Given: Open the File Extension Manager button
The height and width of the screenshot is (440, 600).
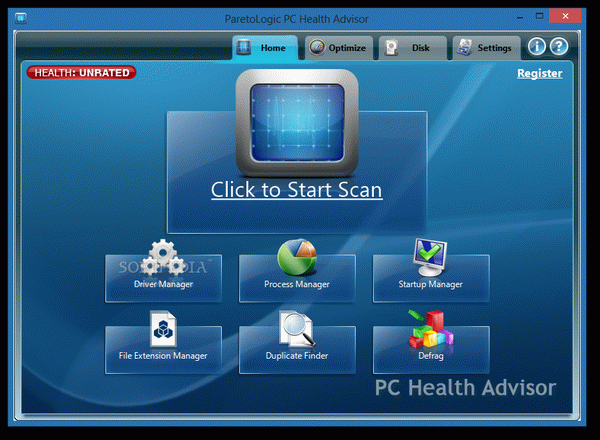Looking at the screenshot, I should coord(163,350).
